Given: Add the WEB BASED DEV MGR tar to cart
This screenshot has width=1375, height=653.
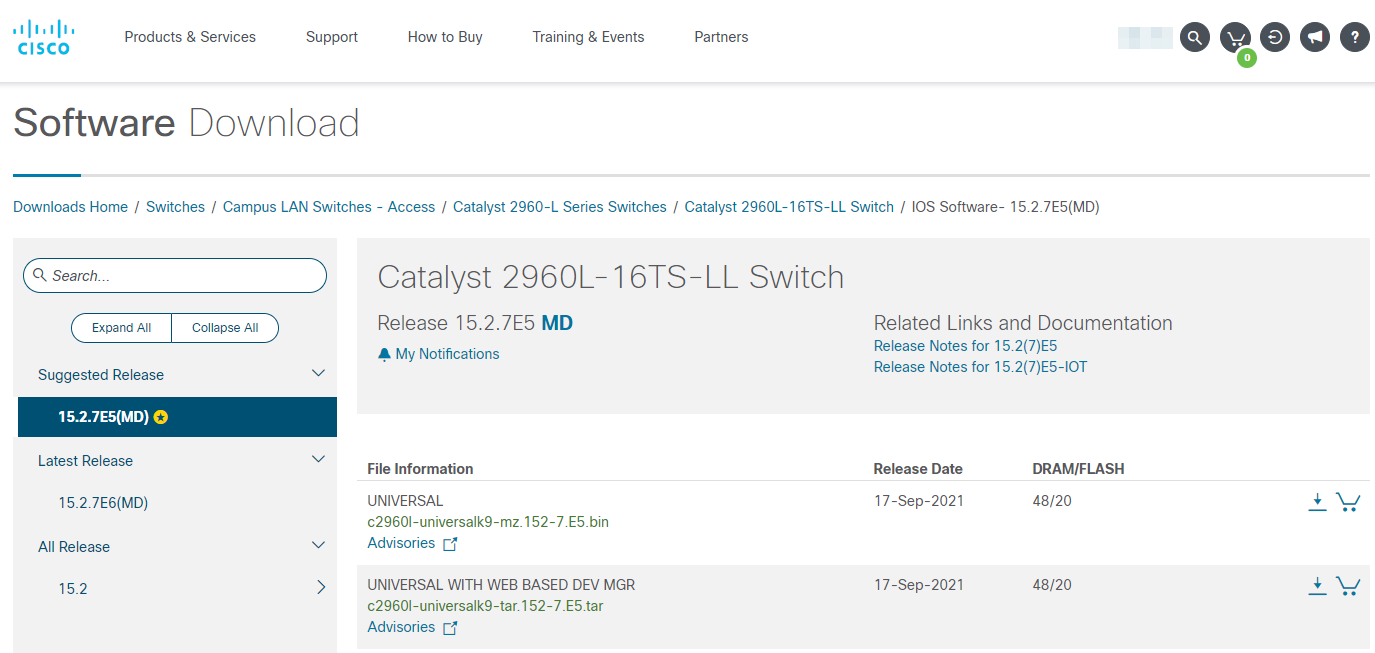Looking at the screenshot, I should coord(1348,586).
